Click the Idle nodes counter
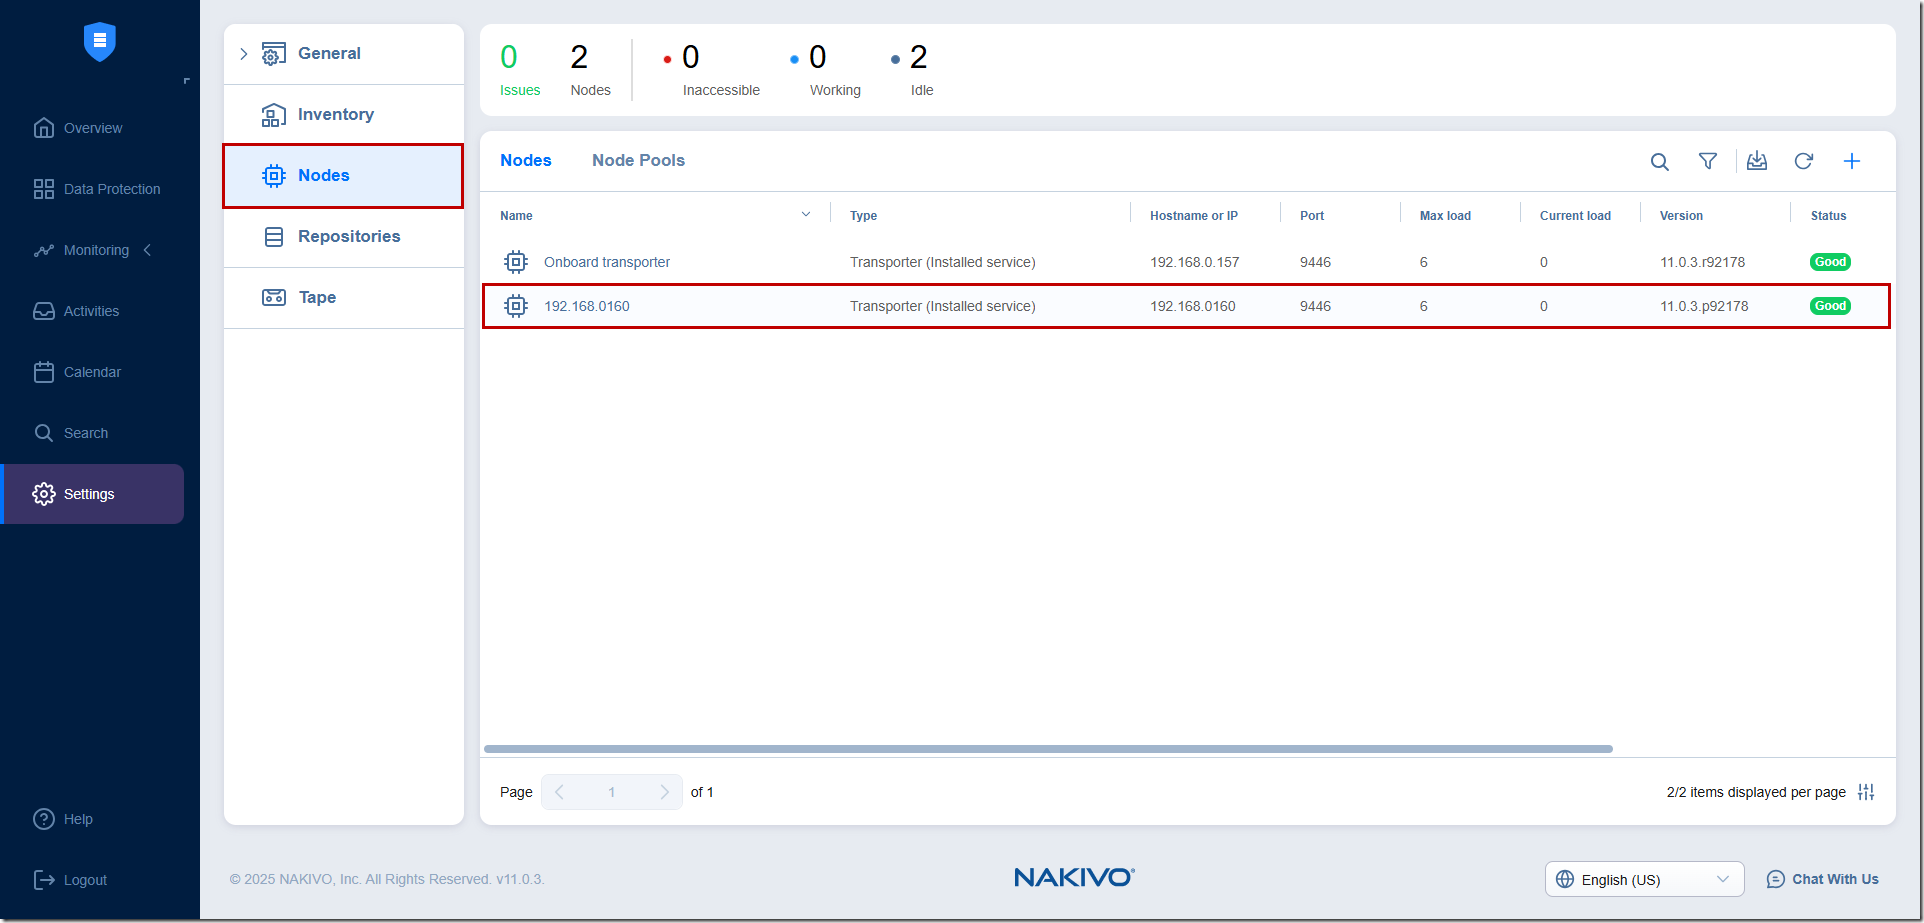 [912, 70]
